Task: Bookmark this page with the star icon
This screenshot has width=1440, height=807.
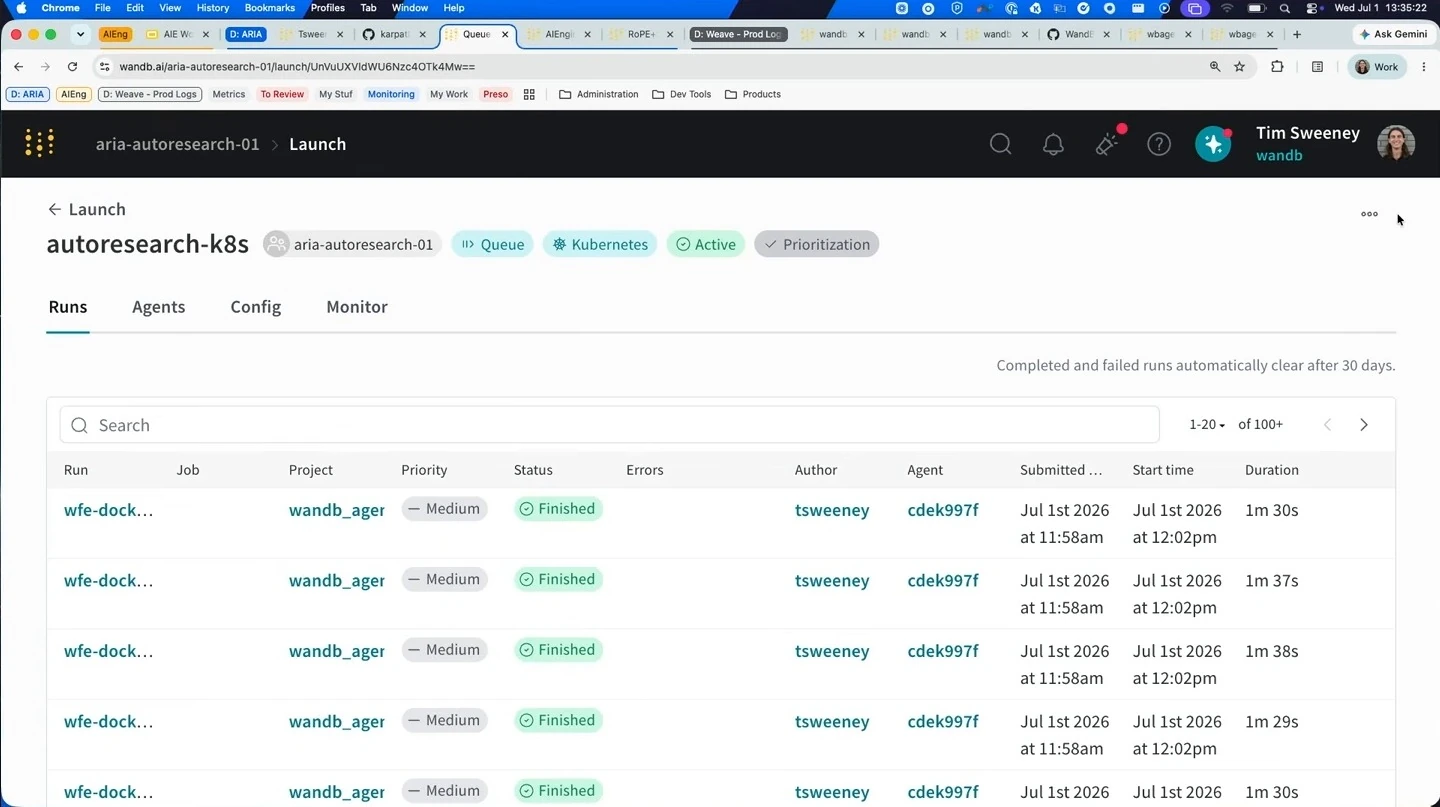Action: 1240,67
